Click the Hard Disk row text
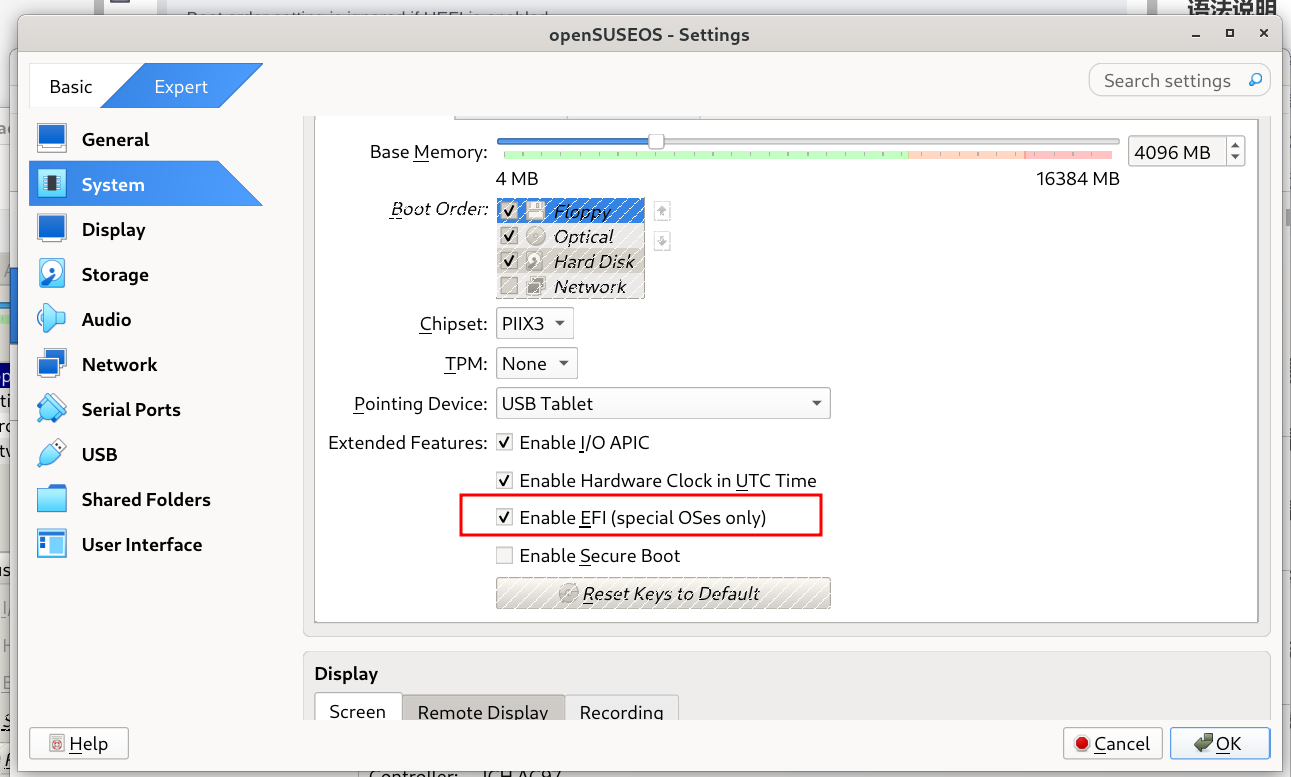This screenshot has height=777, width=1291. tap(595, 261)
